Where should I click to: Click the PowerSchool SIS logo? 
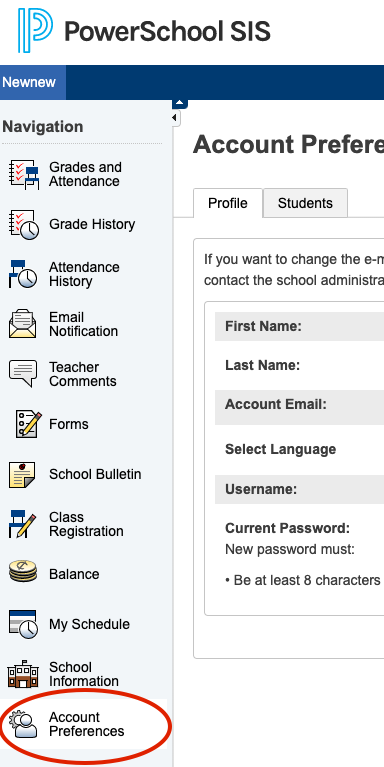click(144, 30)
